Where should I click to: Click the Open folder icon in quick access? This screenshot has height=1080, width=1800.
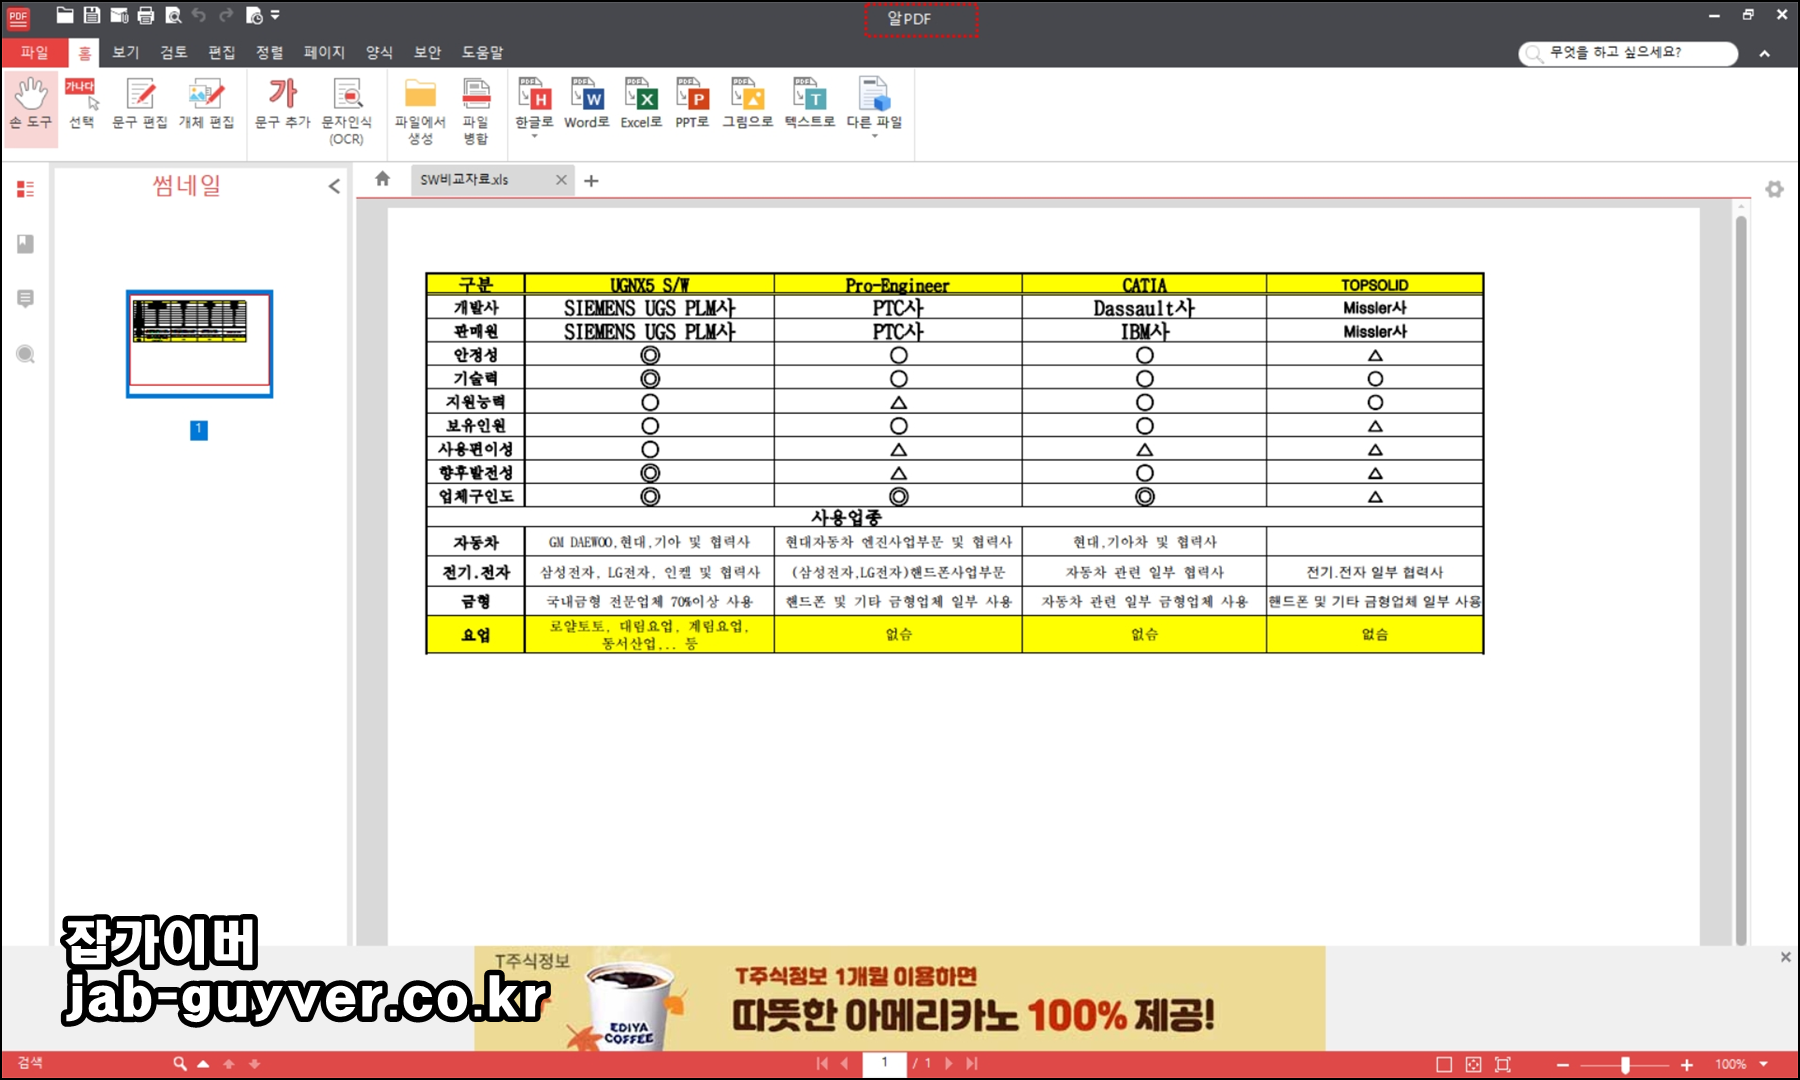pyautogui.click(x=65, y=15)
